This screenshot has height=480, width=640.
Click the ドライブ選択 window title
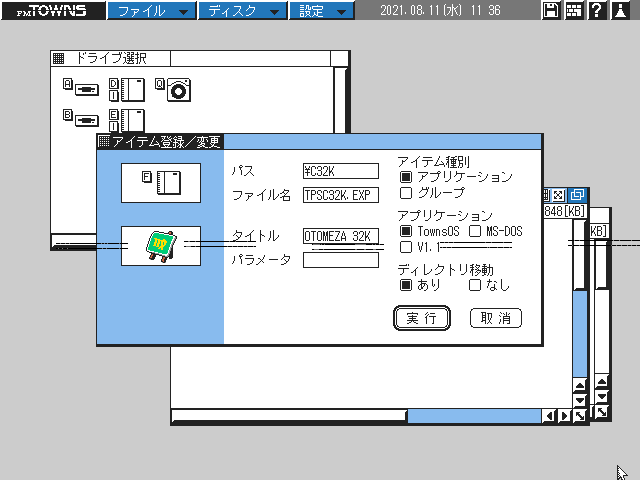[x=111, y=58]
